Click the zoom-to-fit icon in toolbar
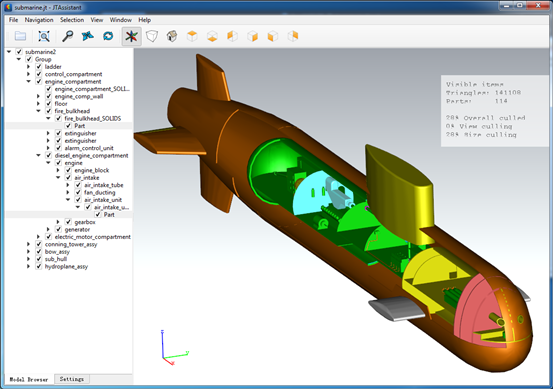Screen dimensions: 553x389 pos(44,36)
